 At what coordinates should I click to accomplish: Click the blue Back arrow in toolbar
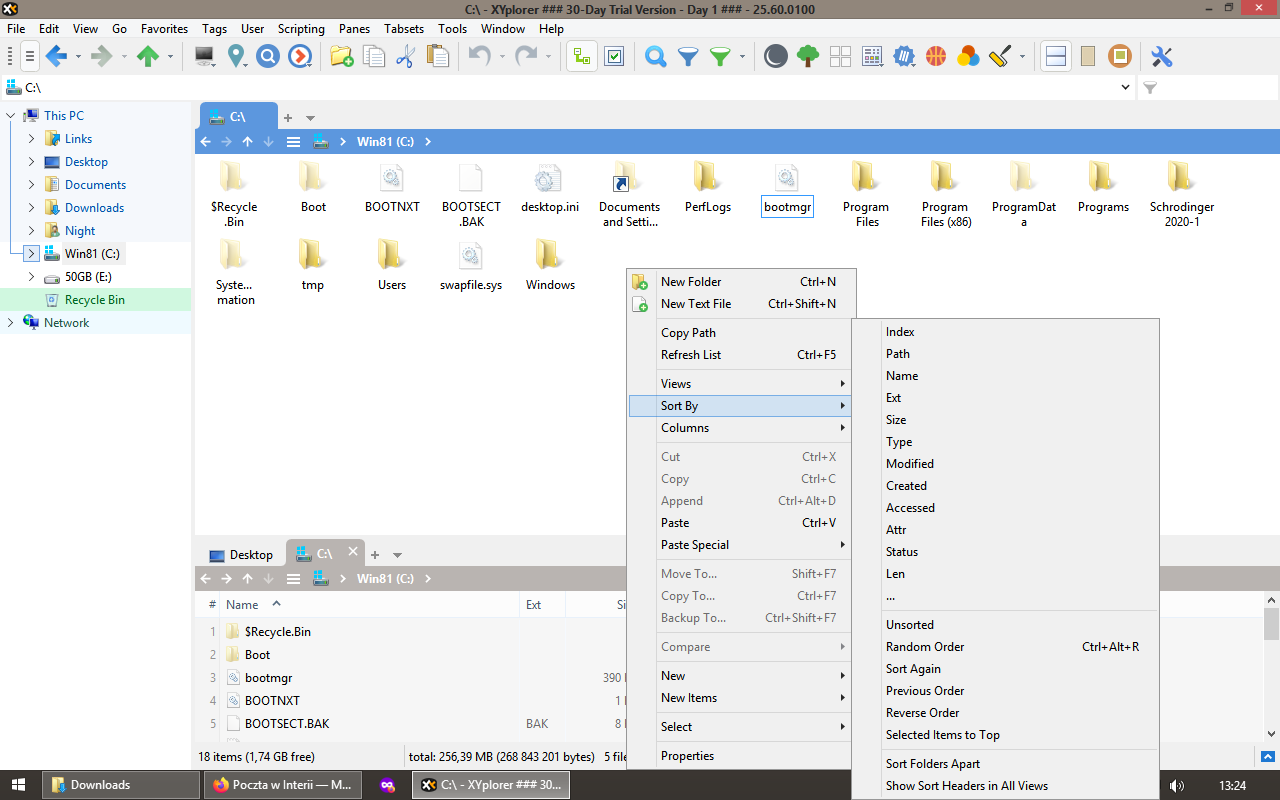click(x=56, y=57)
